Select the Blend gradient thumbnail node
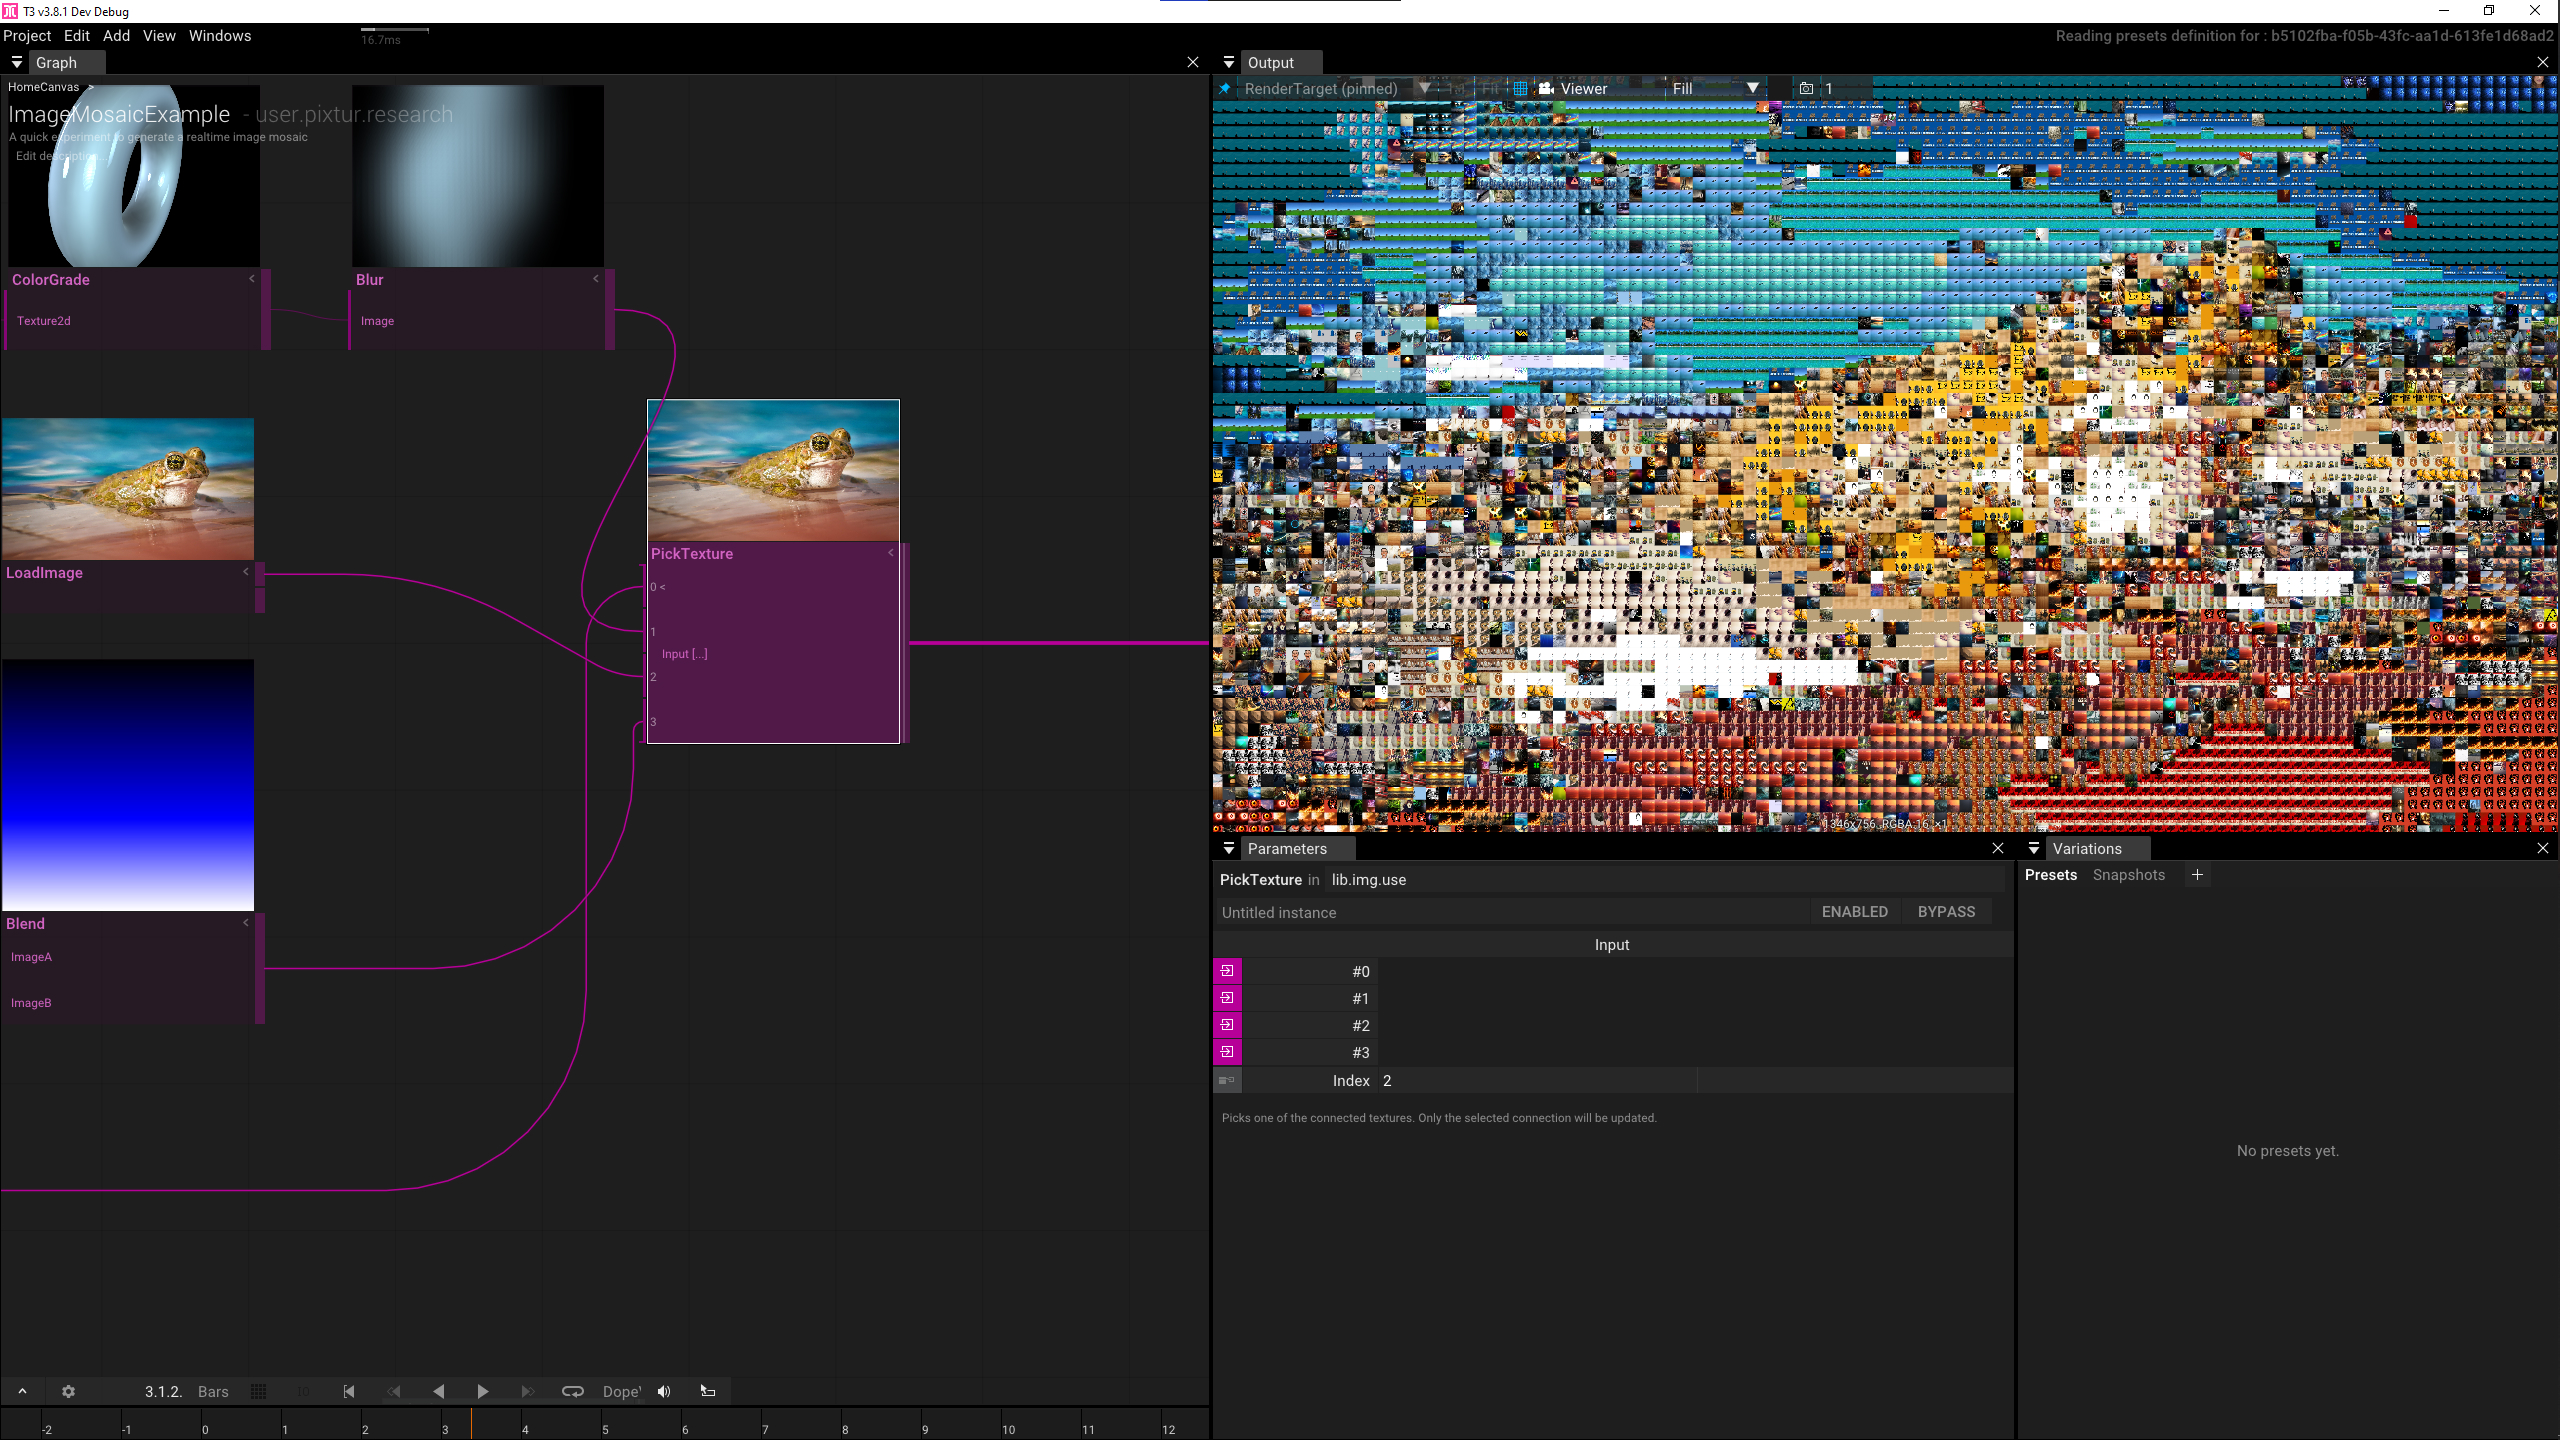 coord(128,785)
